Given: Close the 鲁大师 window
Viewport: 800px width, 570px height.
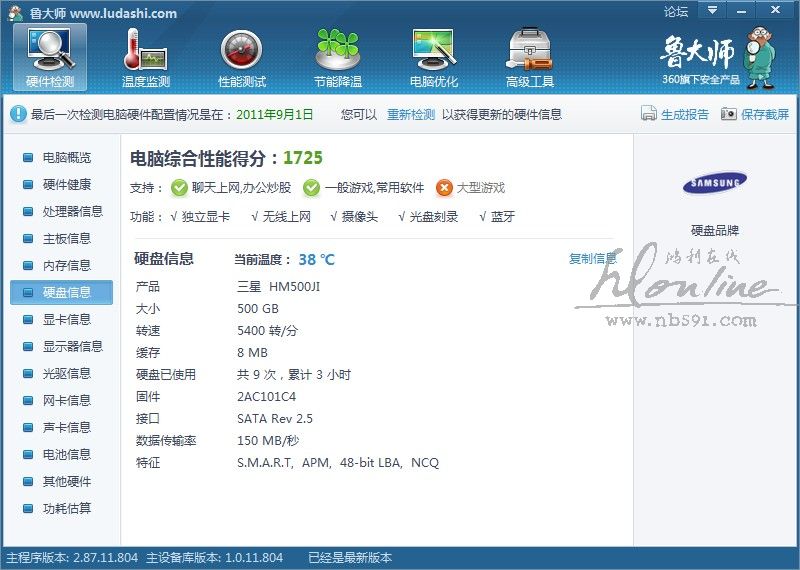Looking at the screenshot, I should [x=776, y=10].
